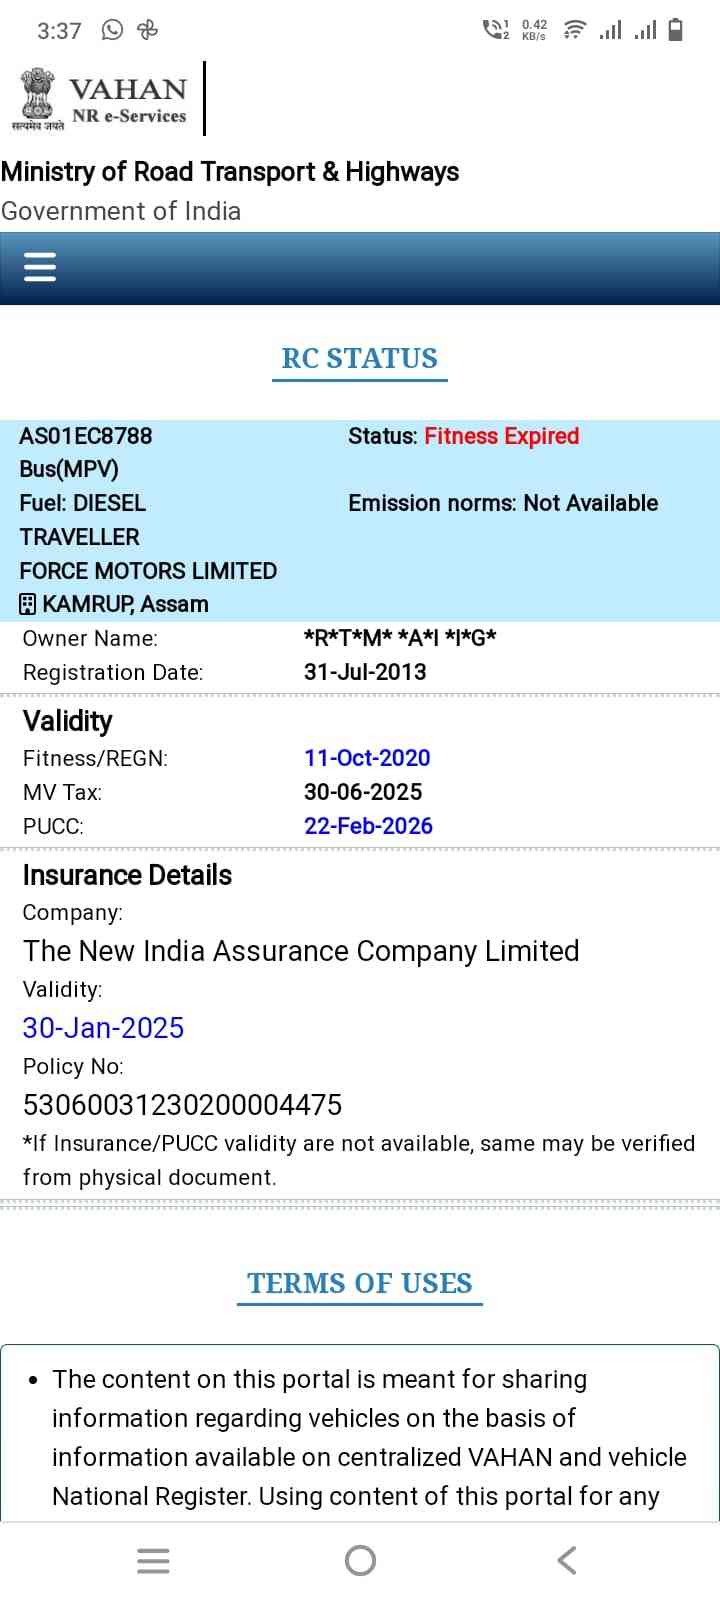Tap the pinwheel notification icon
Image resolution: width=720 pixels, height=1600 pixels.
coord(148,30)
